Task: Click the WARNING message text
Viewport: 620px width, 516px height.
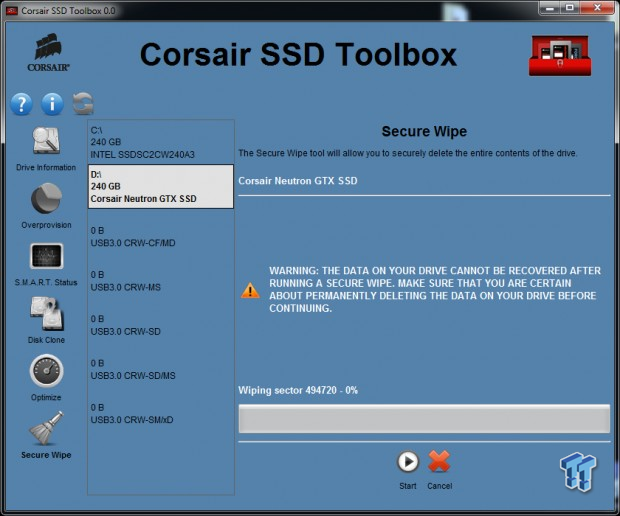Action: point(435,289)
